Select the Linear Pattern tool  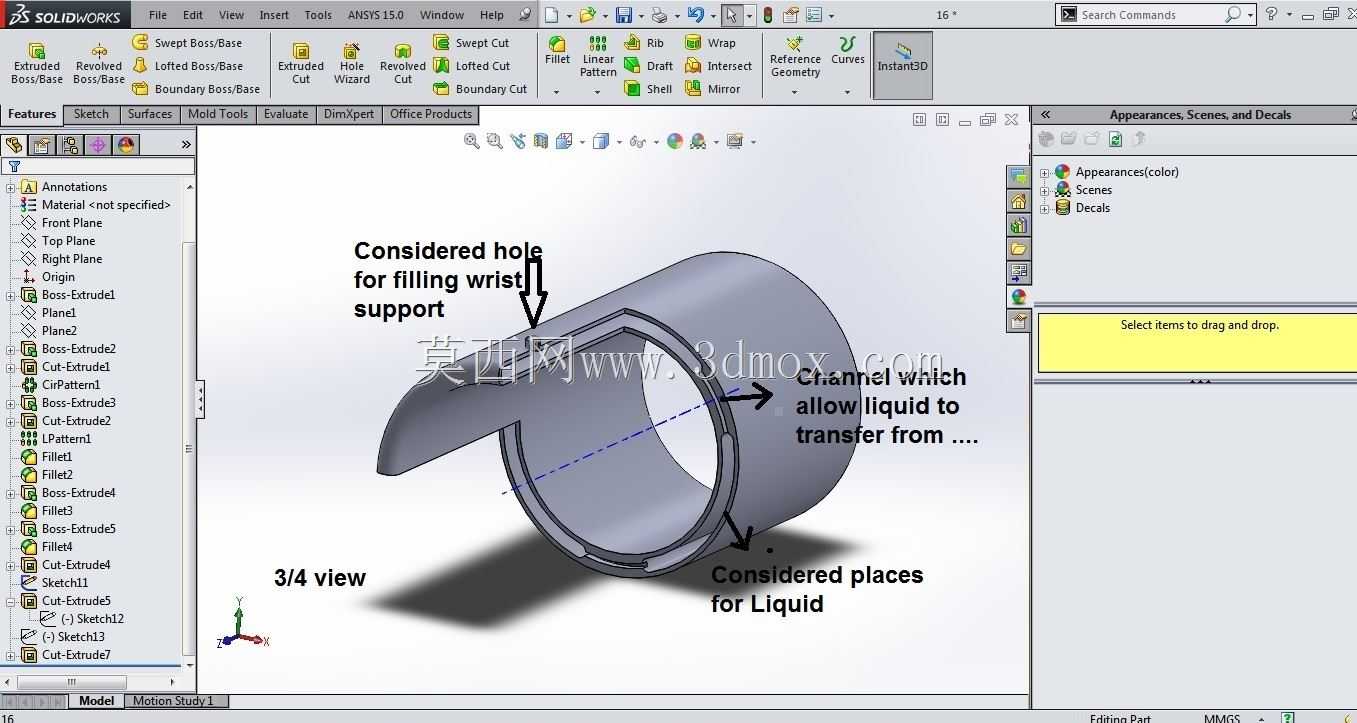(x=598, y=57)
